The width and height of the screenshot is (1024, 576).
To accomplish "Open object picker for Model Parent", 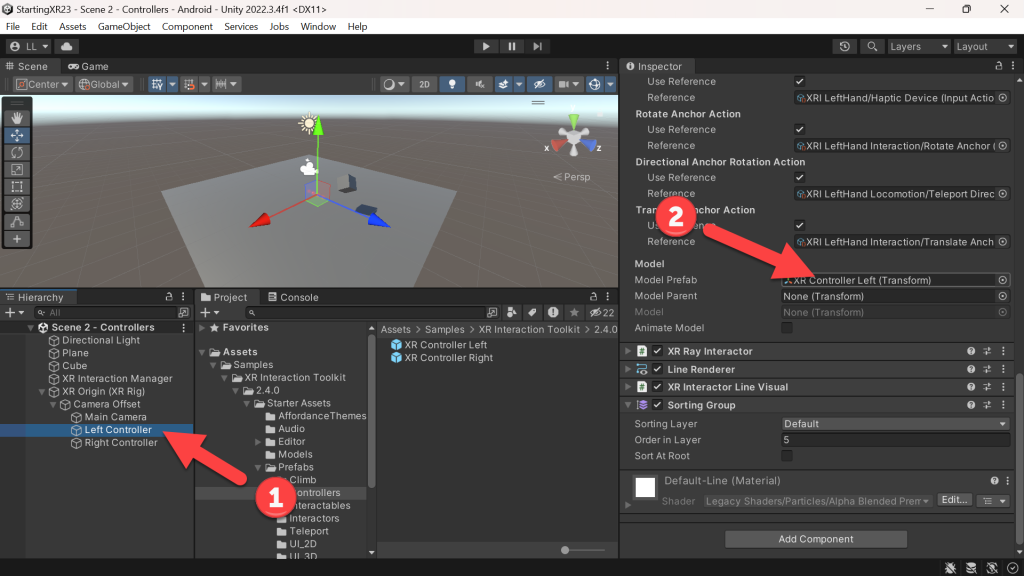I will click(1002, 296).
